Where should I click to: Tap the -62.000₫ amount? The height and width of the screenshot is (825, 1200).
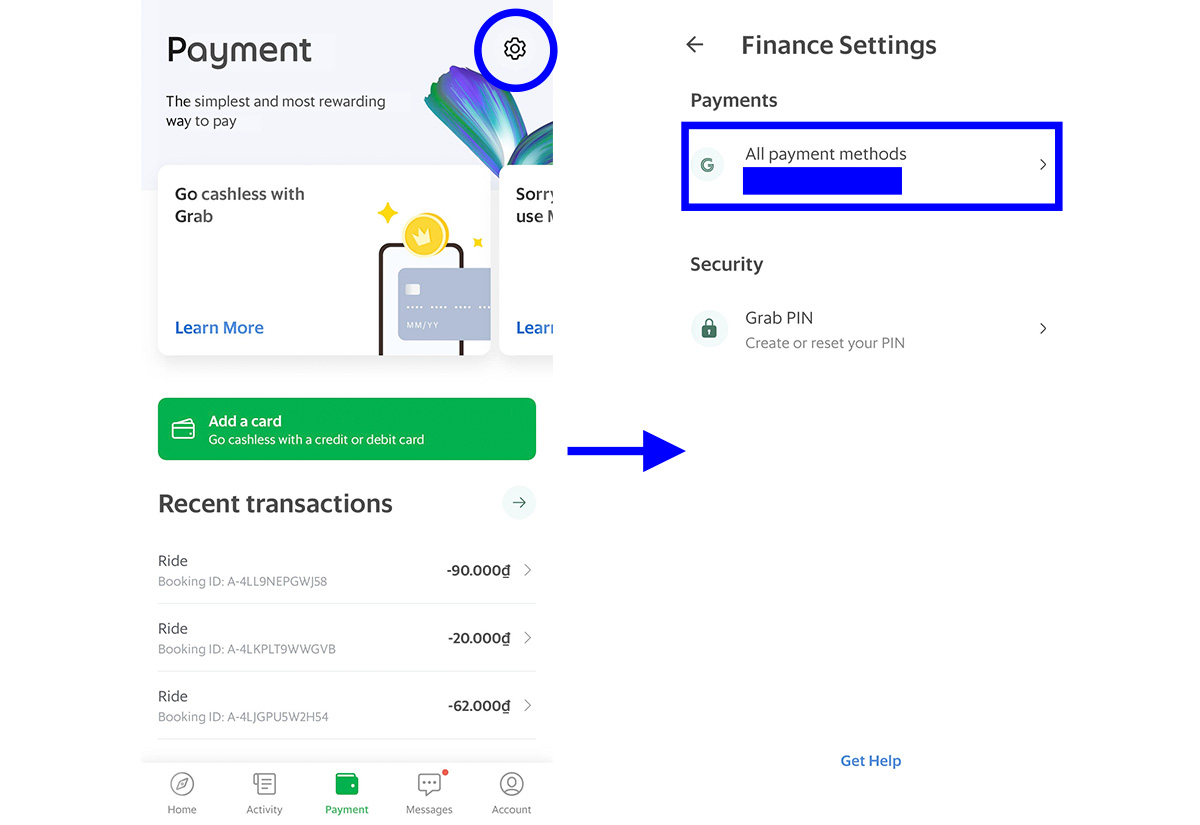[x=479, y=706]
